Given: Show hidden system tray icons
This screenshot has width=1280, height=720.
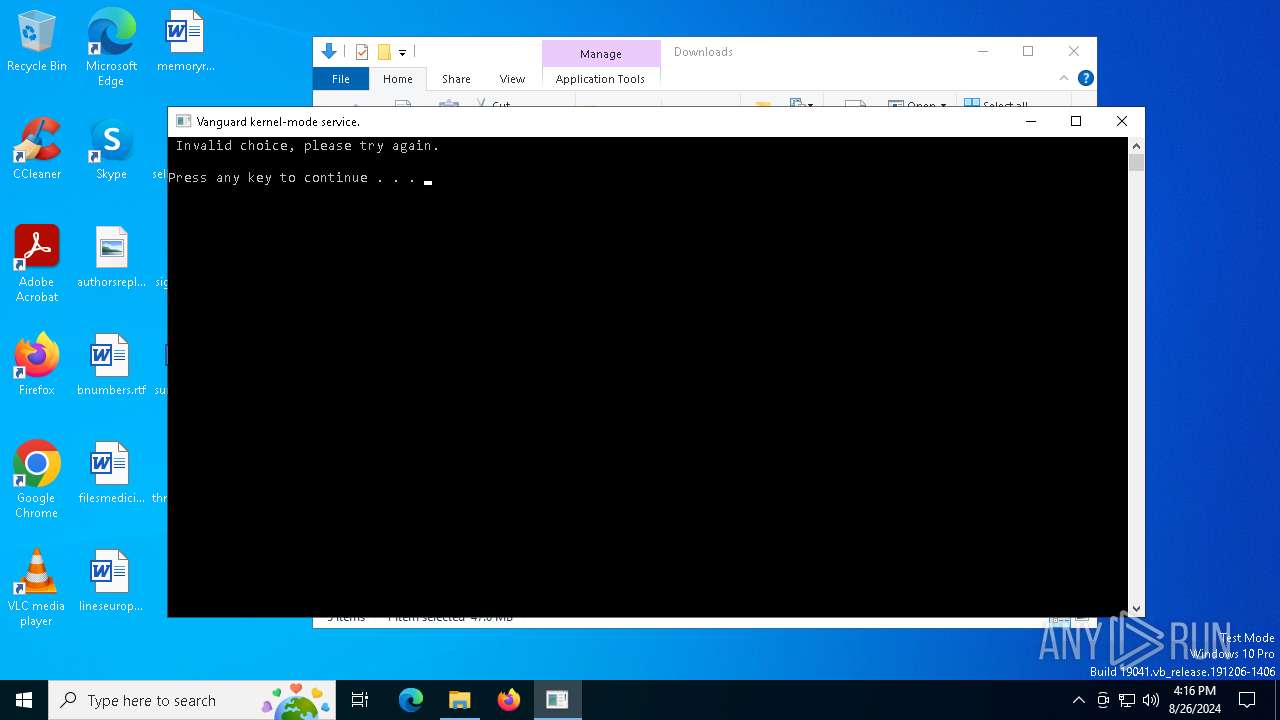Looking at the screenshot, I should click(1078, 700).
